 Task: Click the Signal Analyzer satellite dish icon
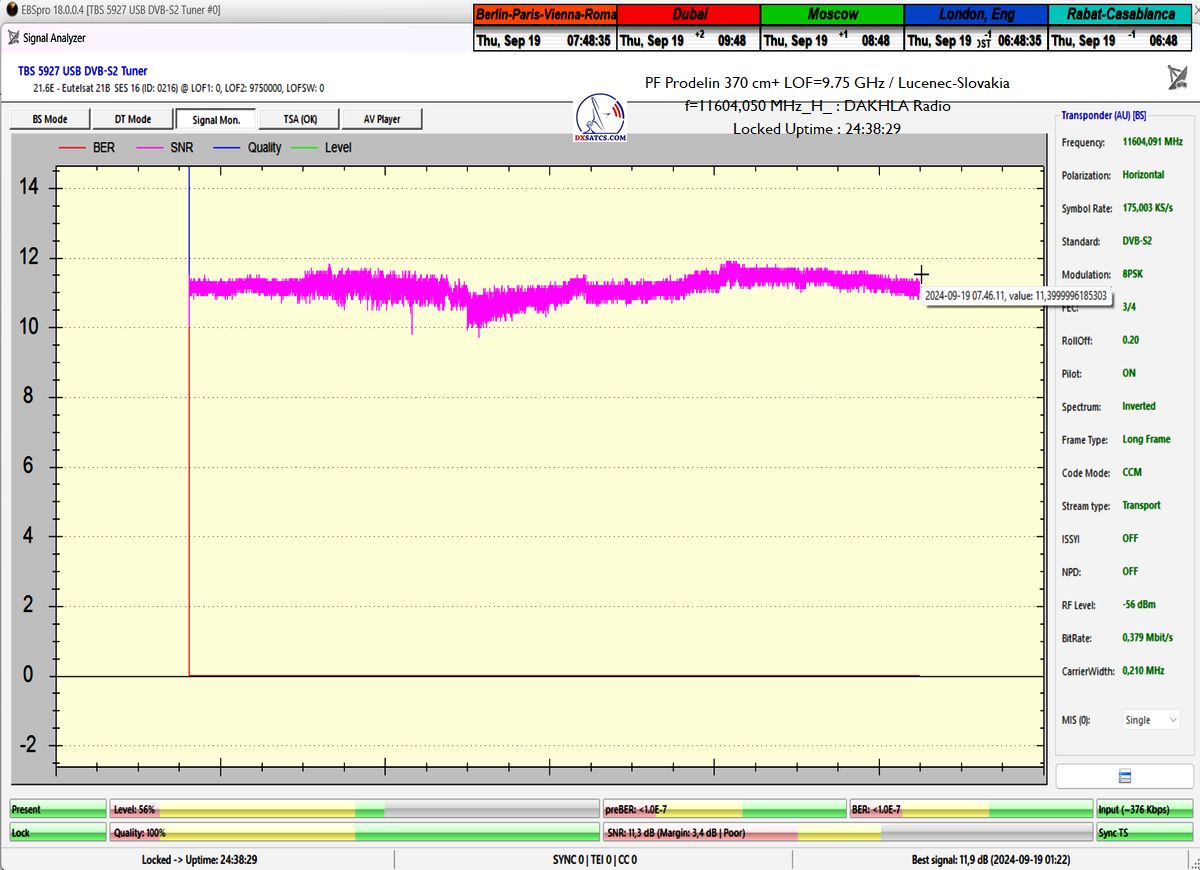[x=13, y=38]
